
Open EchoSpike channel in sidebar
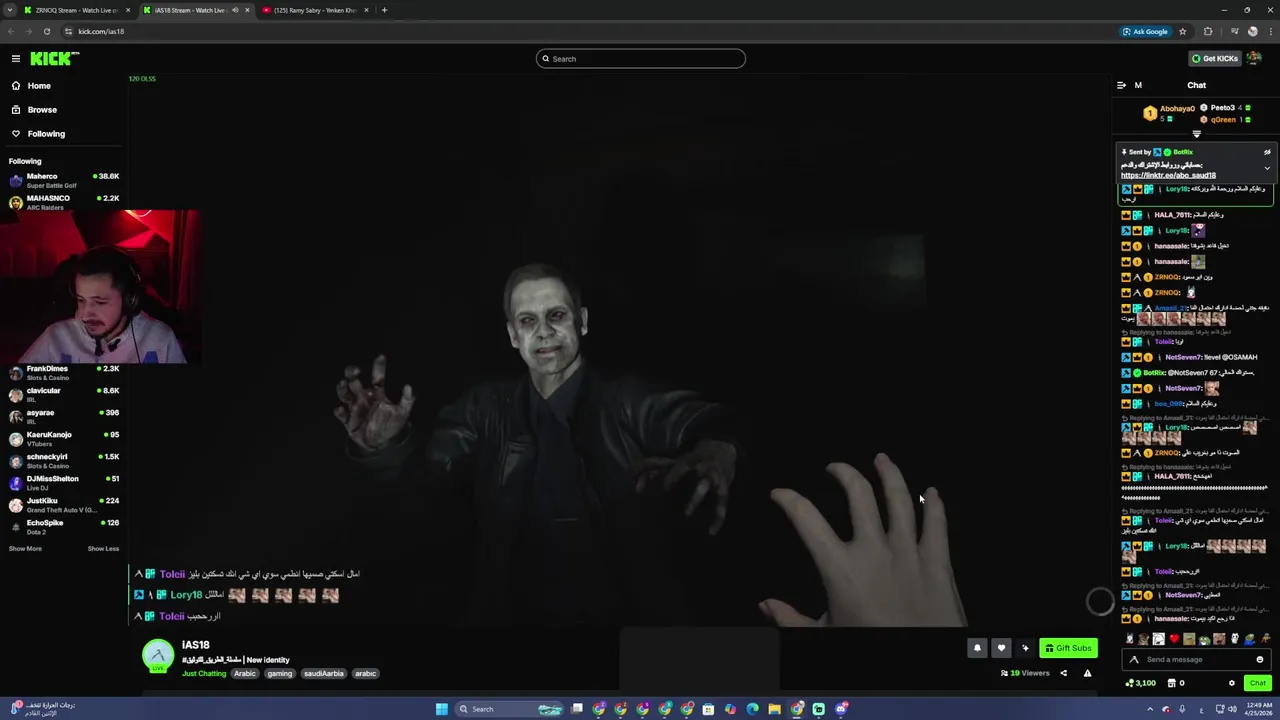click(62, 527)
